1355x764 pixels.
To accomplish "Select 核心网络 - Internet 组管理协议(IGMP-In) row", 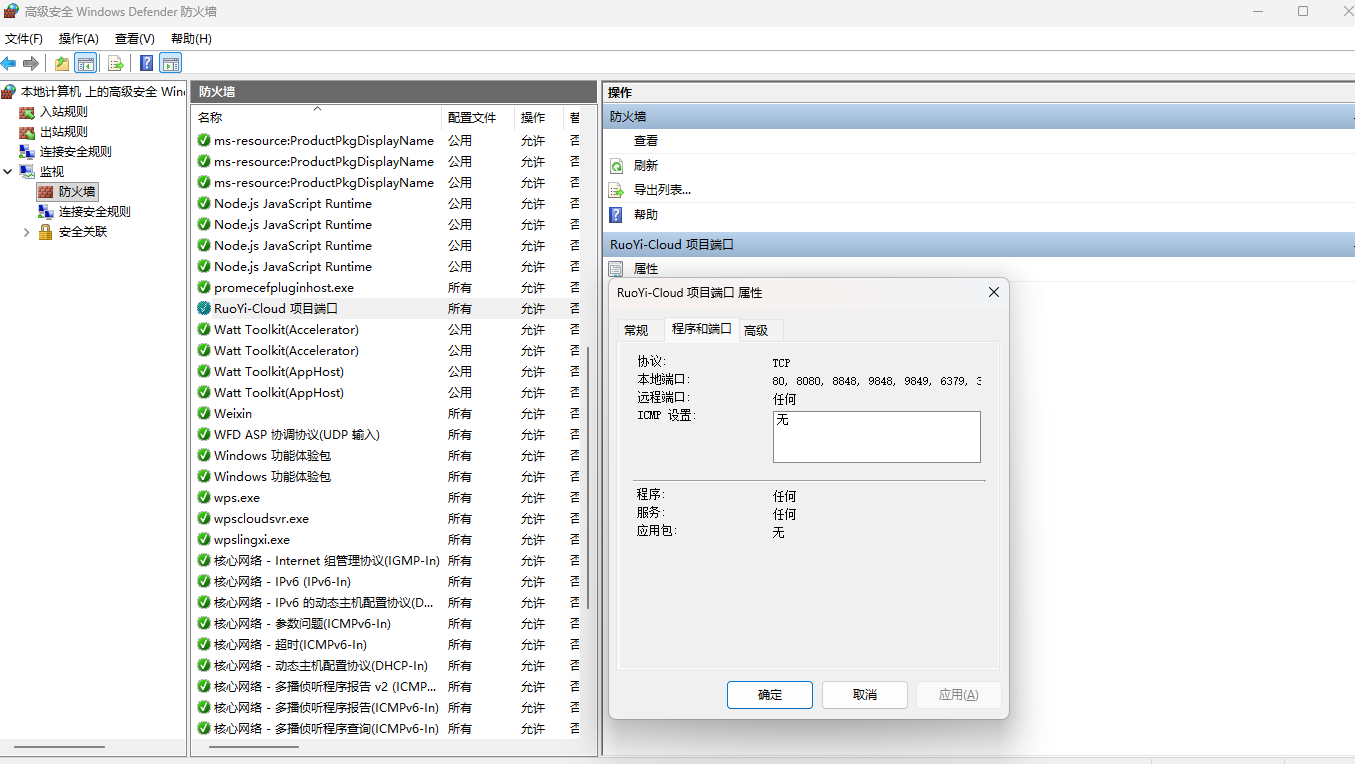I will pos(388,561).
